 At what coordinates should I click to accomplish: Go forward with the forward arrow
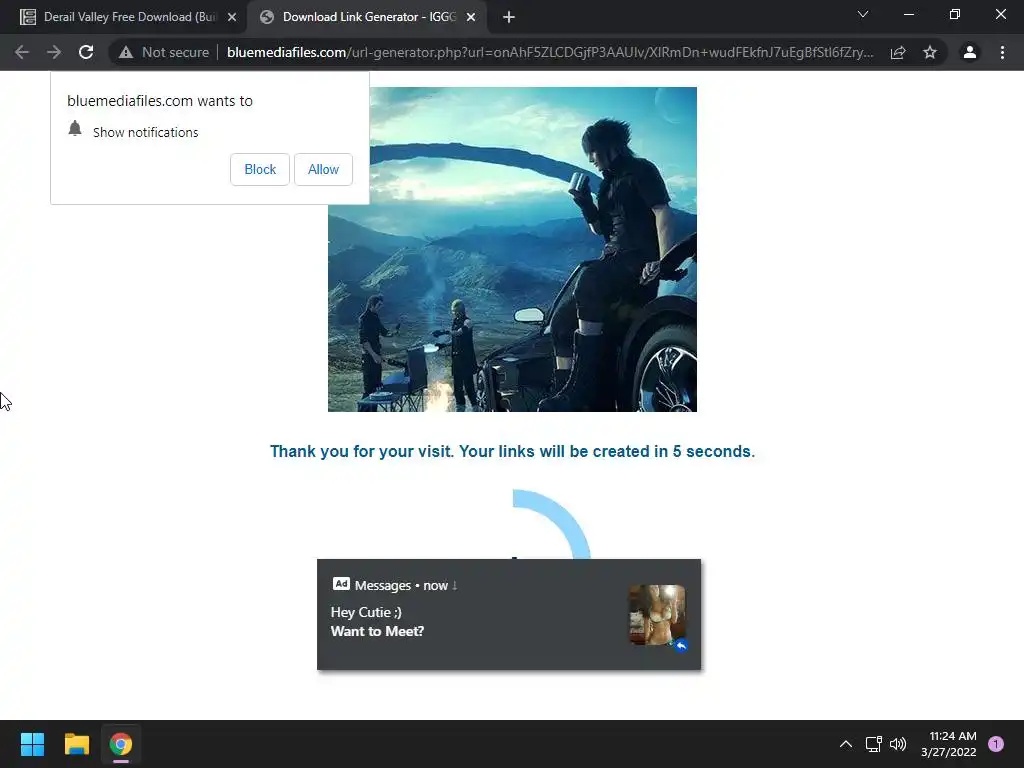pyautogui.click(x=54, y=52)
